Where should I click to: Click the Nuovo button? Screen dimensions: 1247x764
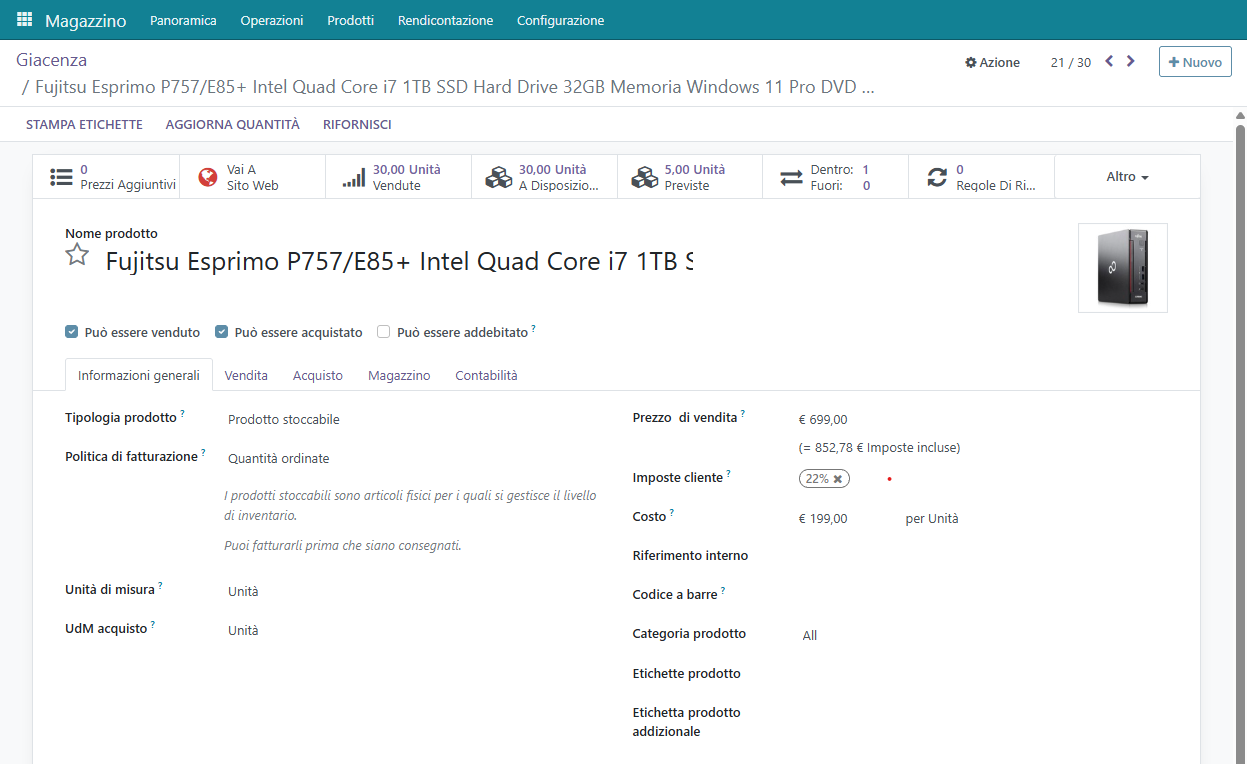(x=1195, y=62)
